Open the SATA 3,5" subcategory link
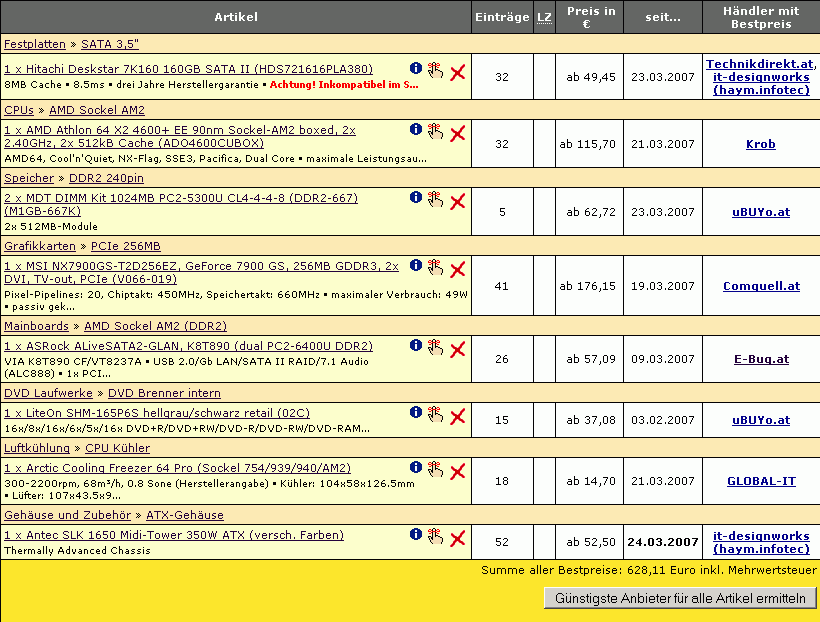This screenshot has width=820, height=622. coord(110,44)
